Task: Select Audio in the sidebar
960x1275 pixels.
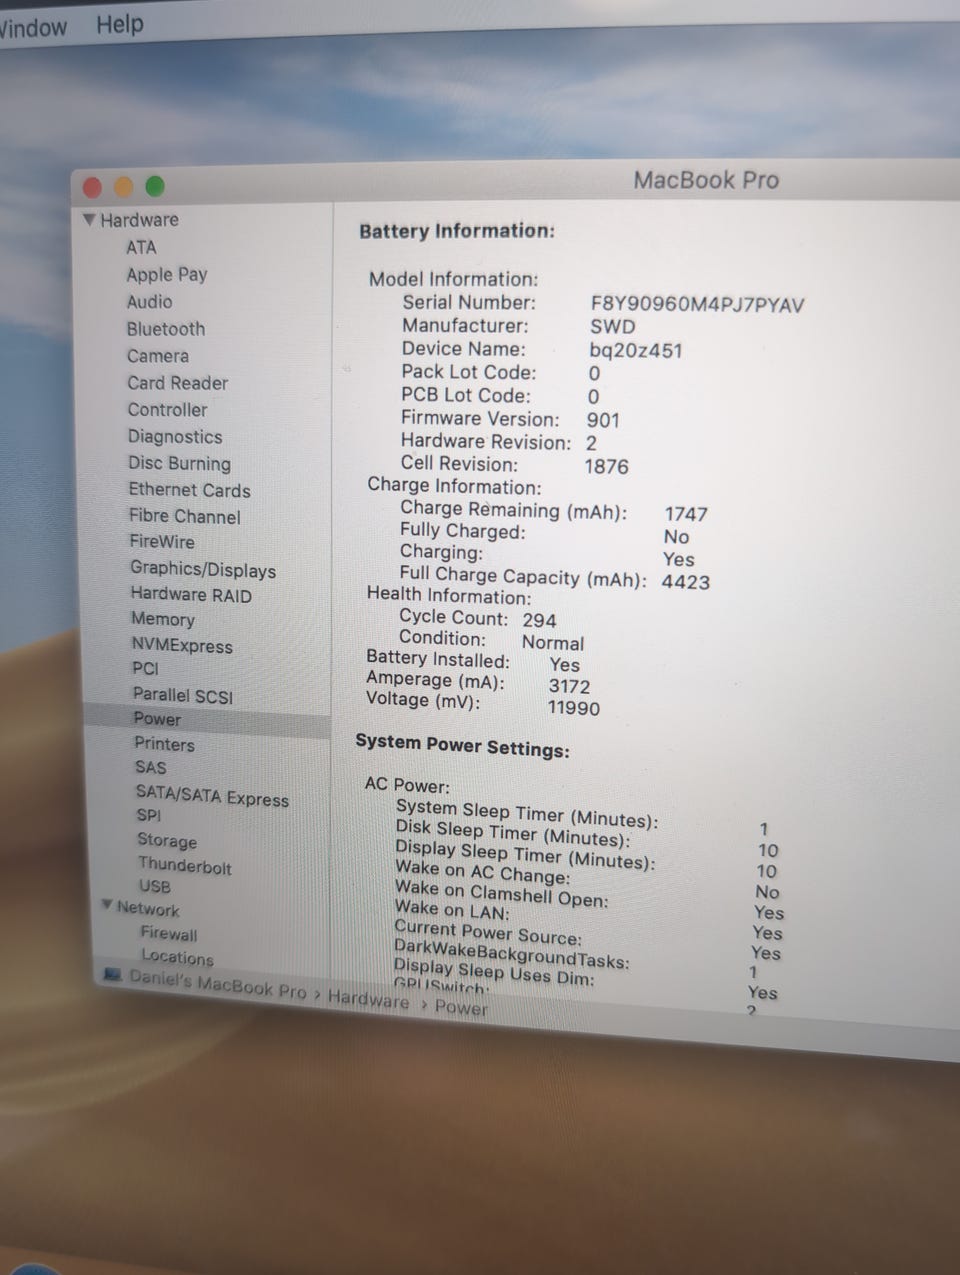Action: 149,301
